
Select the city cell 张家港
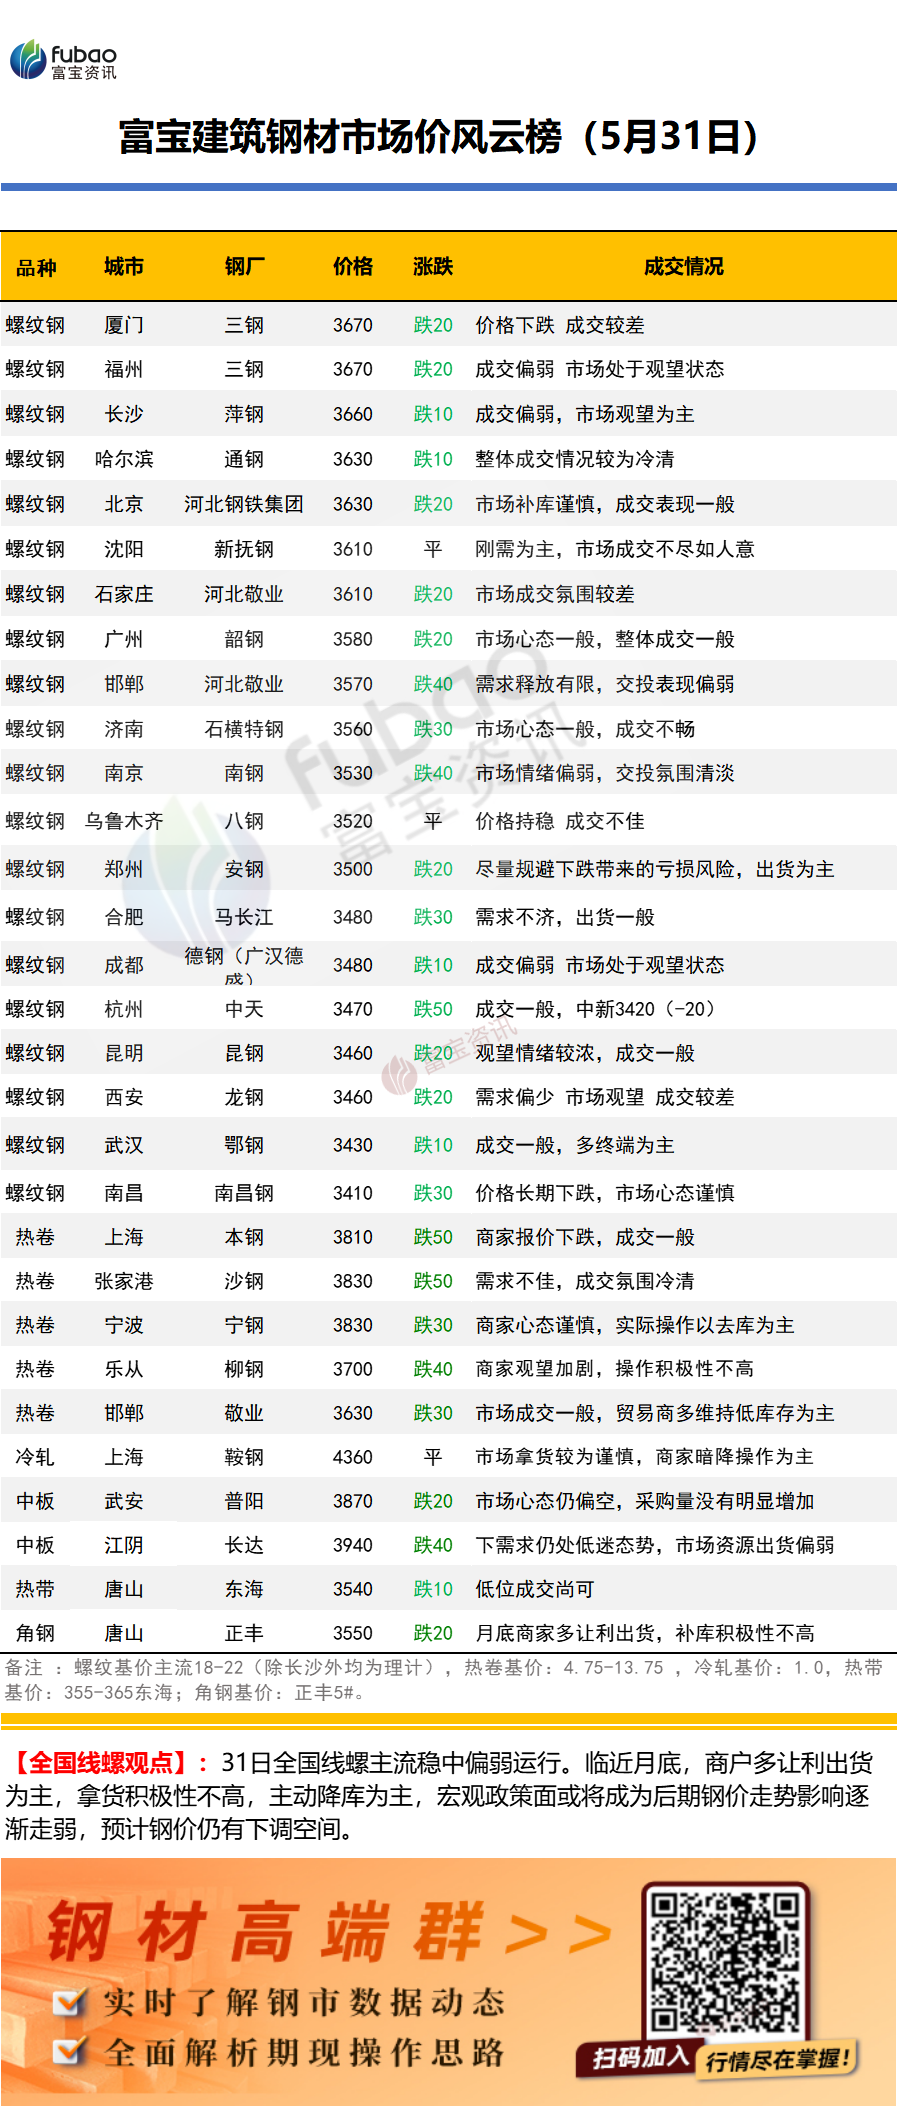click(x=124, y=1281)
